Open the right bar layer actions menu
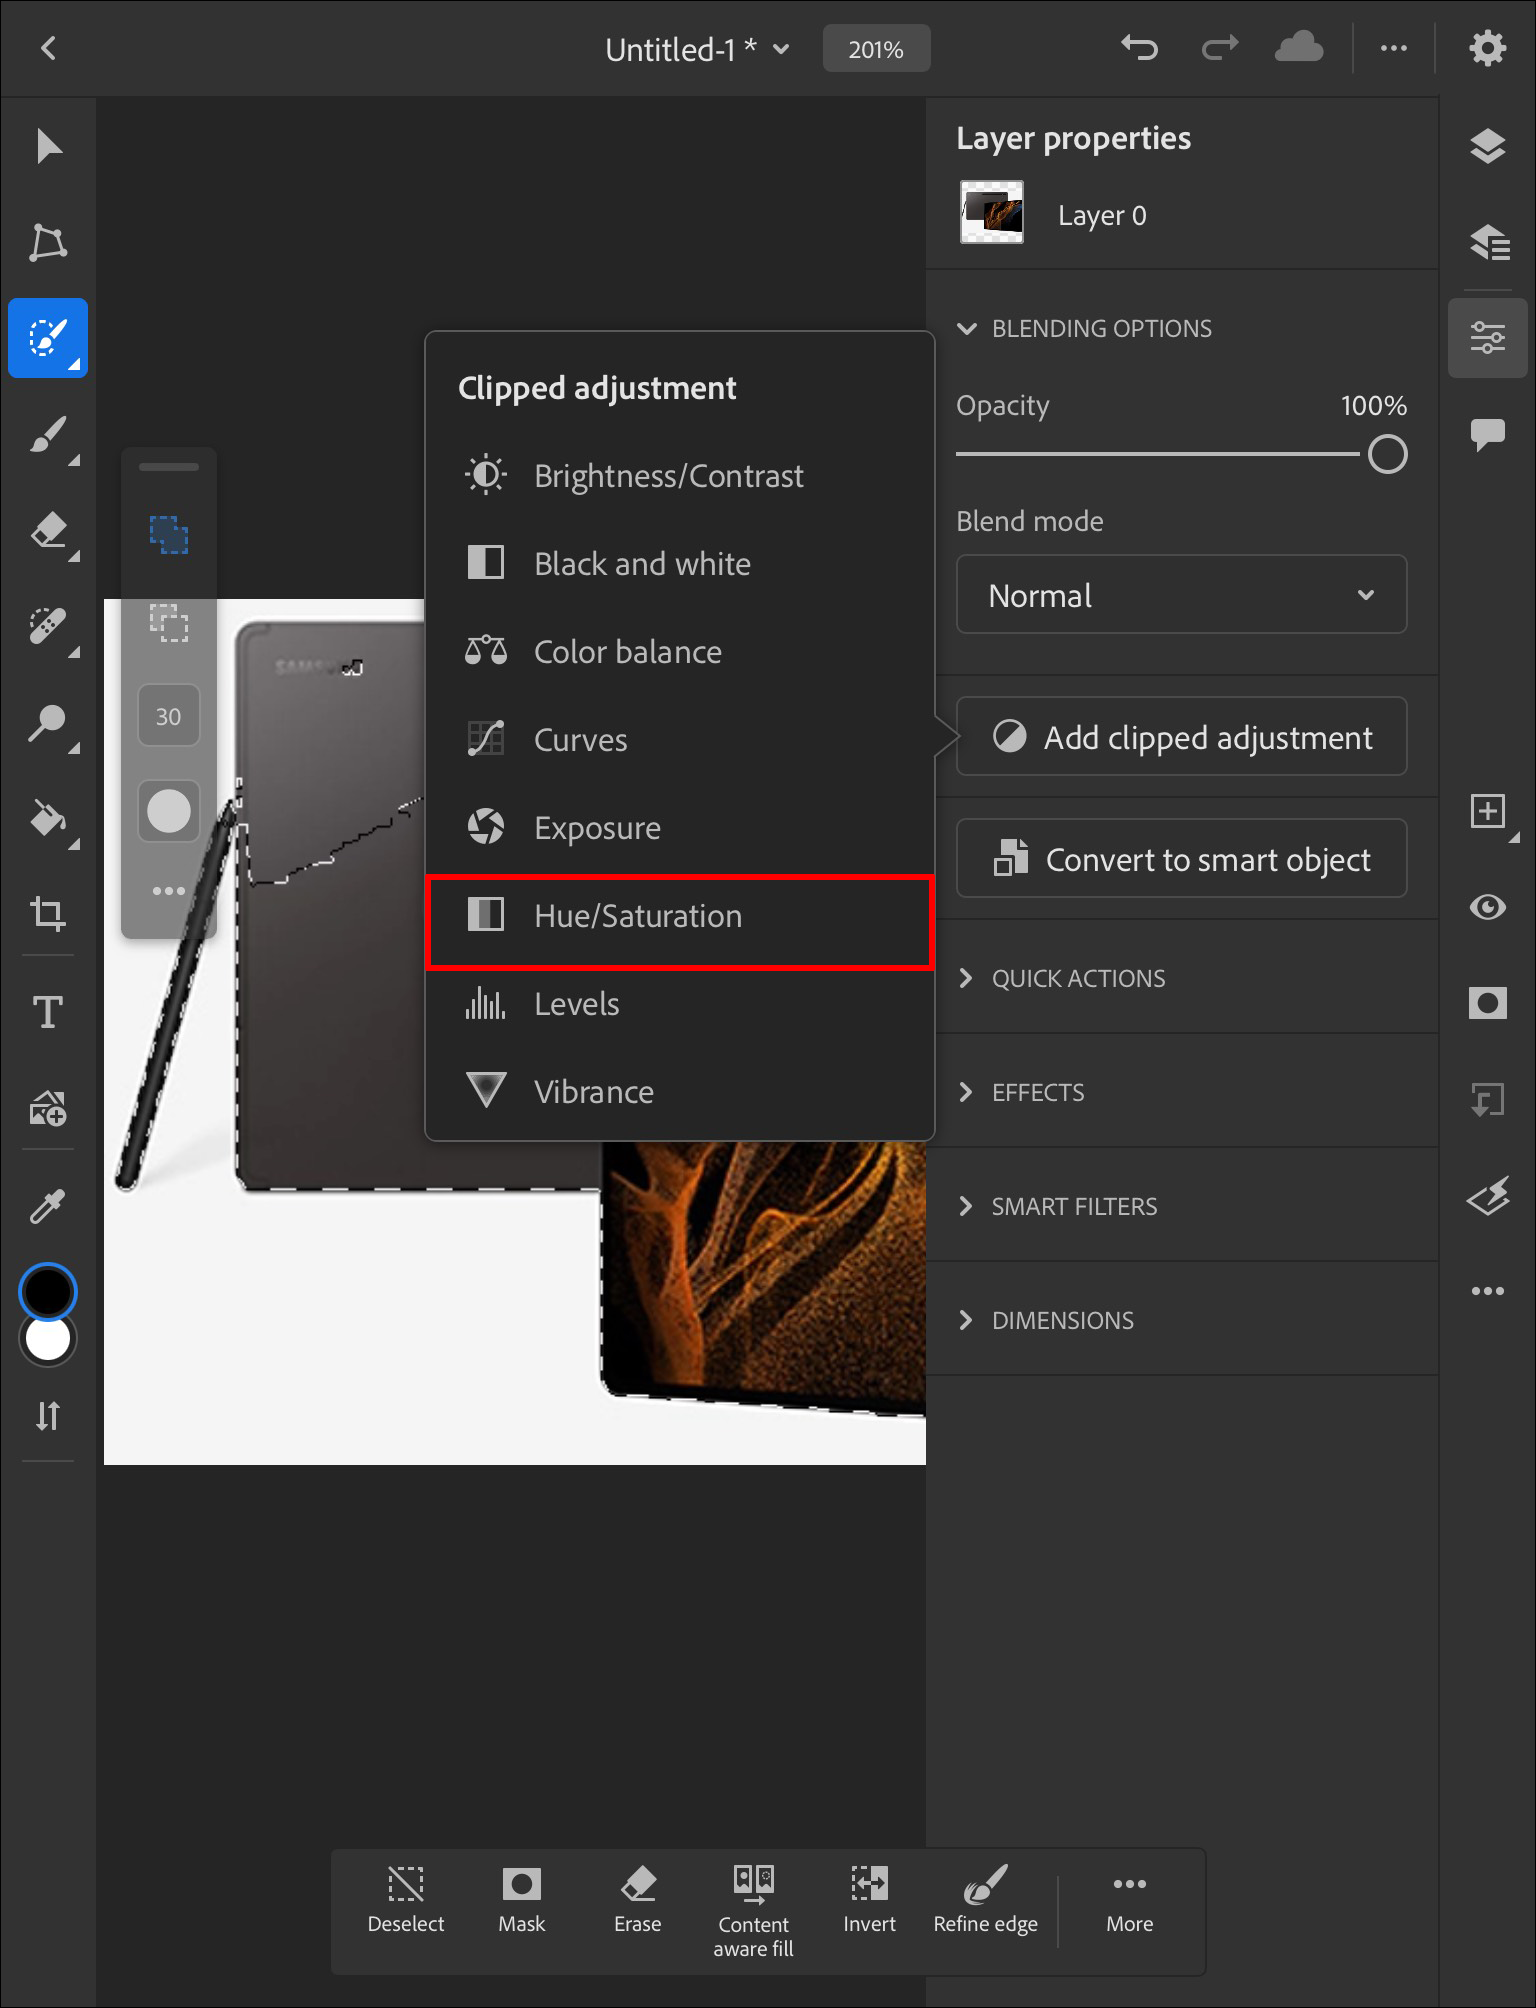1536x2008 pixels. pyautogui.click(x=1488, y=1291)
